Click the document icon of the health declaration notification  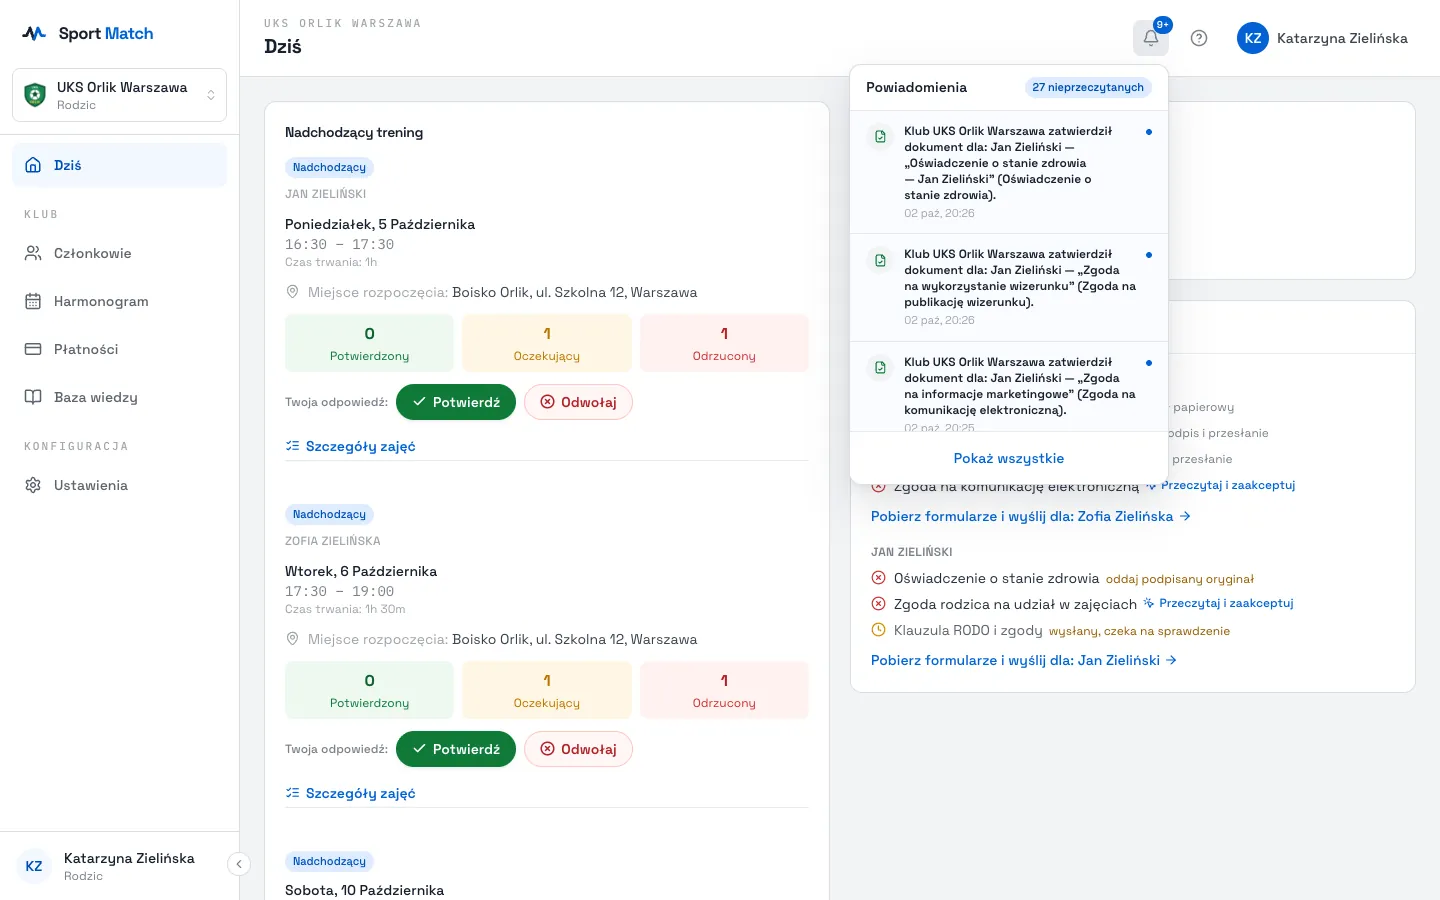[x=880, y=137]
